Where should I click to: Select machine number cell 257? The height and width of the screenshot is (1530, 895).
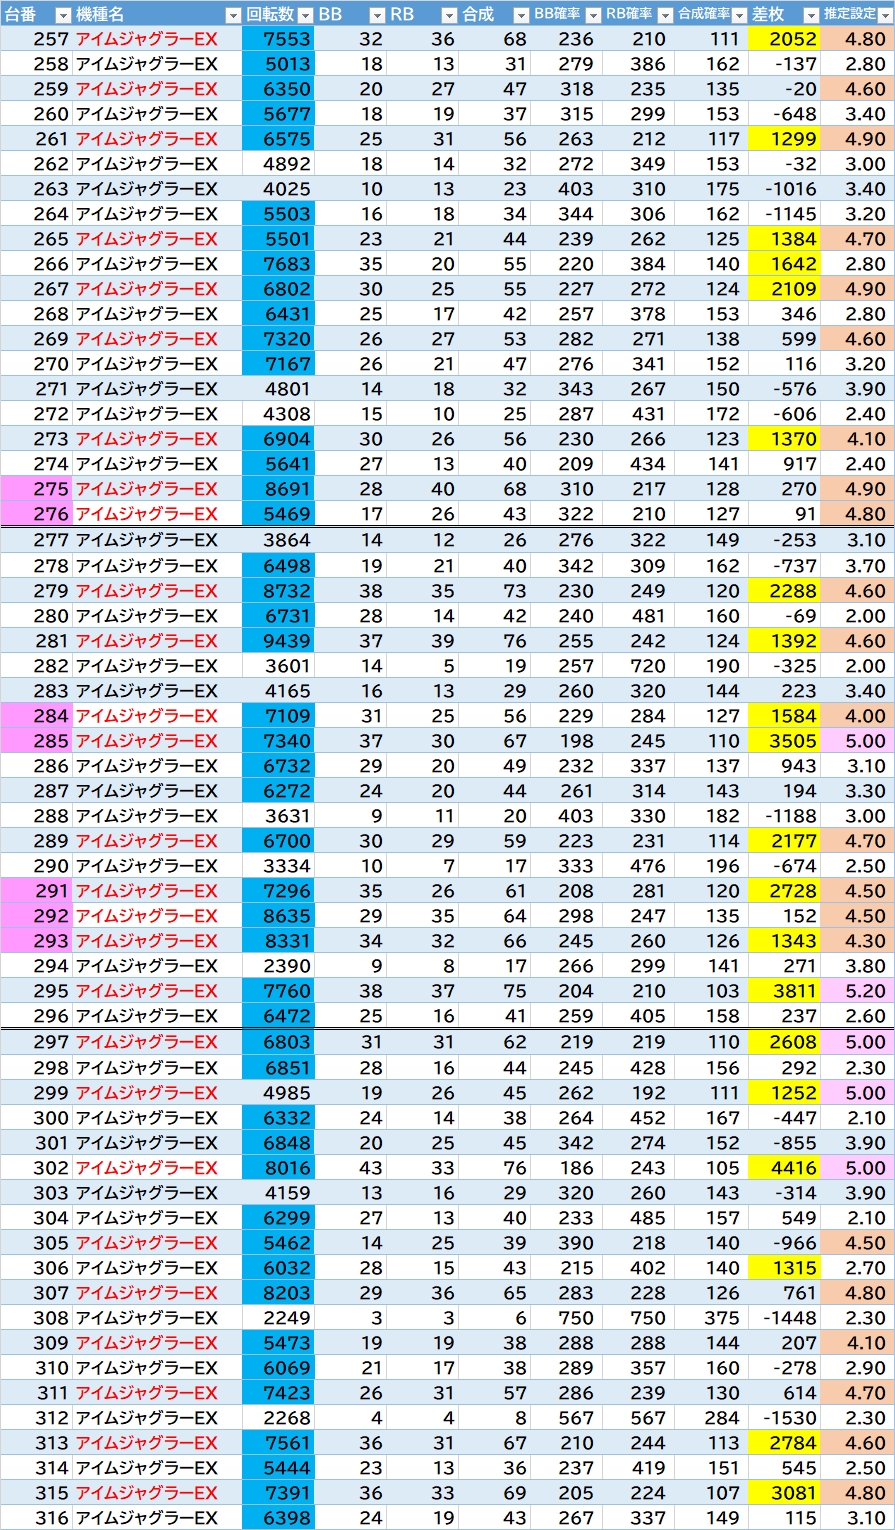point(37,39)
